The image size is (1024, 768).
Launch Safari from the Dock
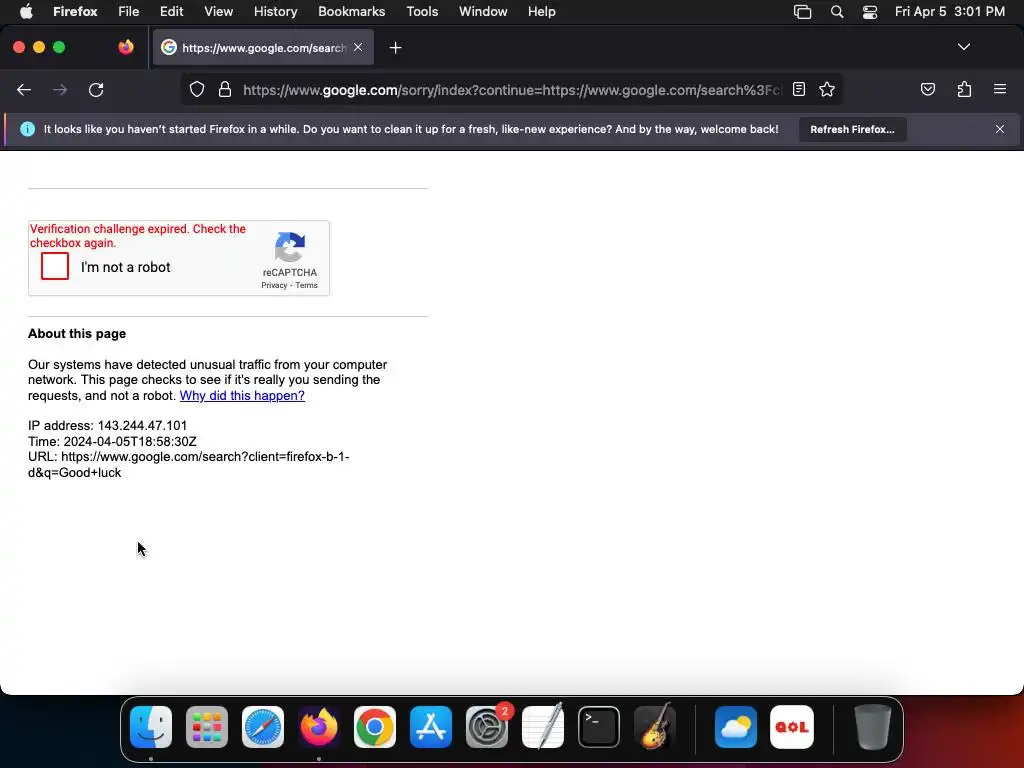coord(263,727)
